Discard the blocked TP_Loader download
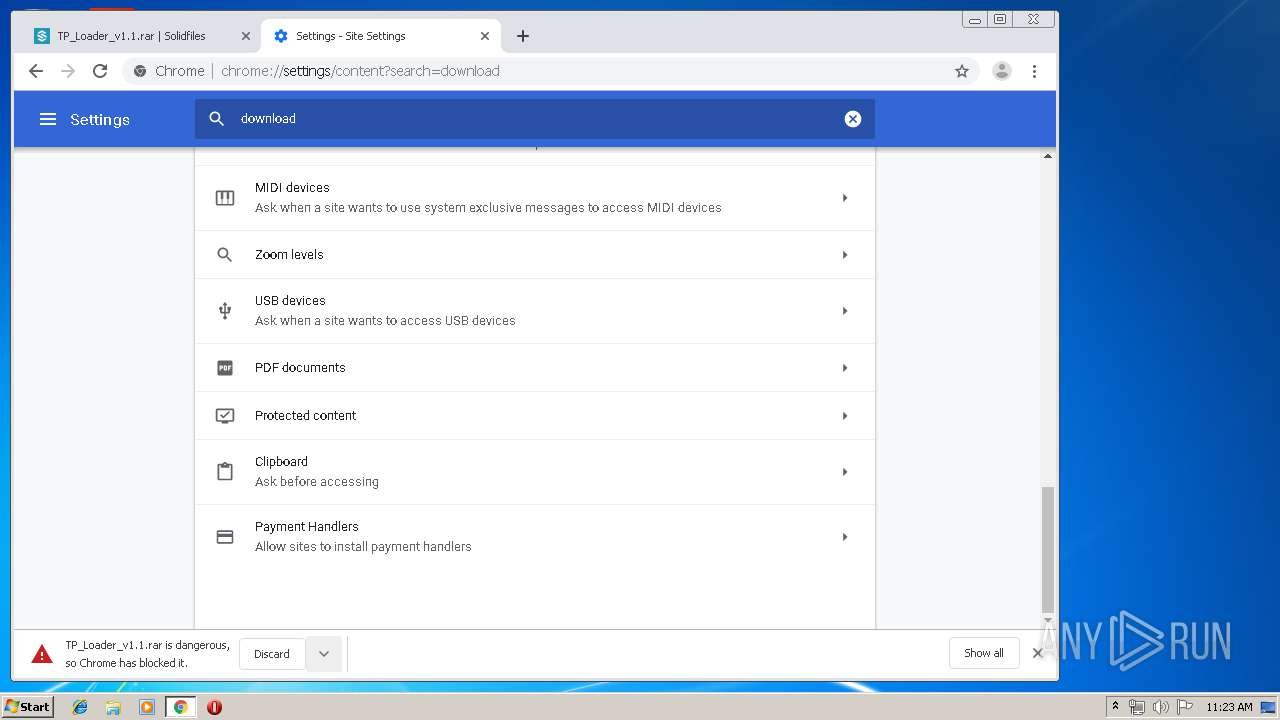This screenshot has width=1280, height=720. pos(272,654)
